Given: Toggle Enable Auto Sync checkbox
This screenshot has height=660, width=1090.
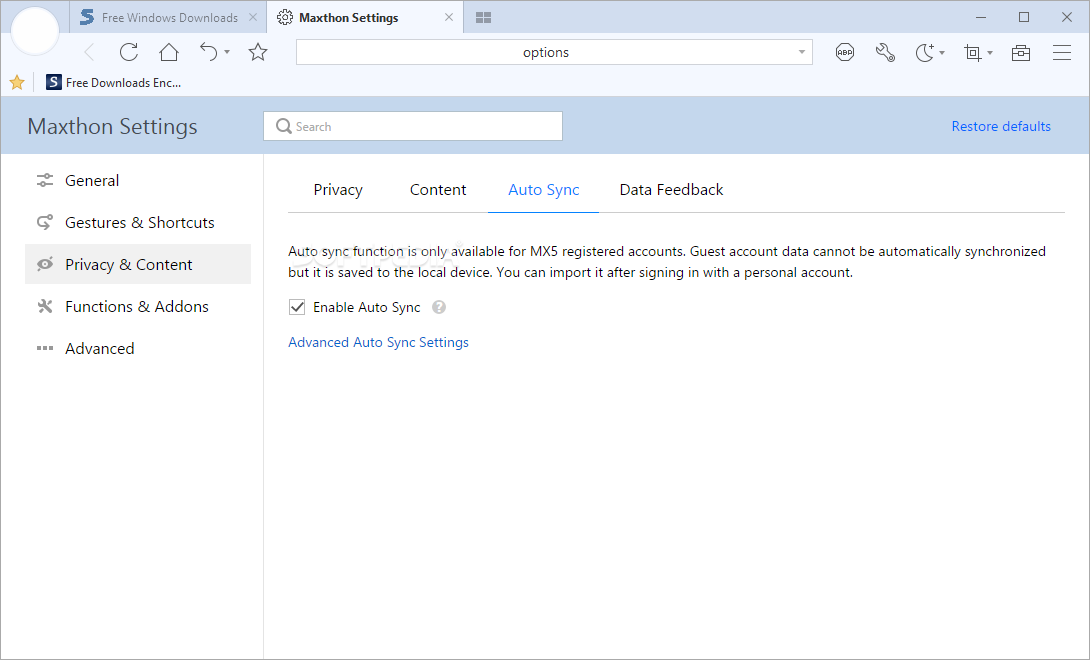Looking at the screenshot, I should pos(297,307).
